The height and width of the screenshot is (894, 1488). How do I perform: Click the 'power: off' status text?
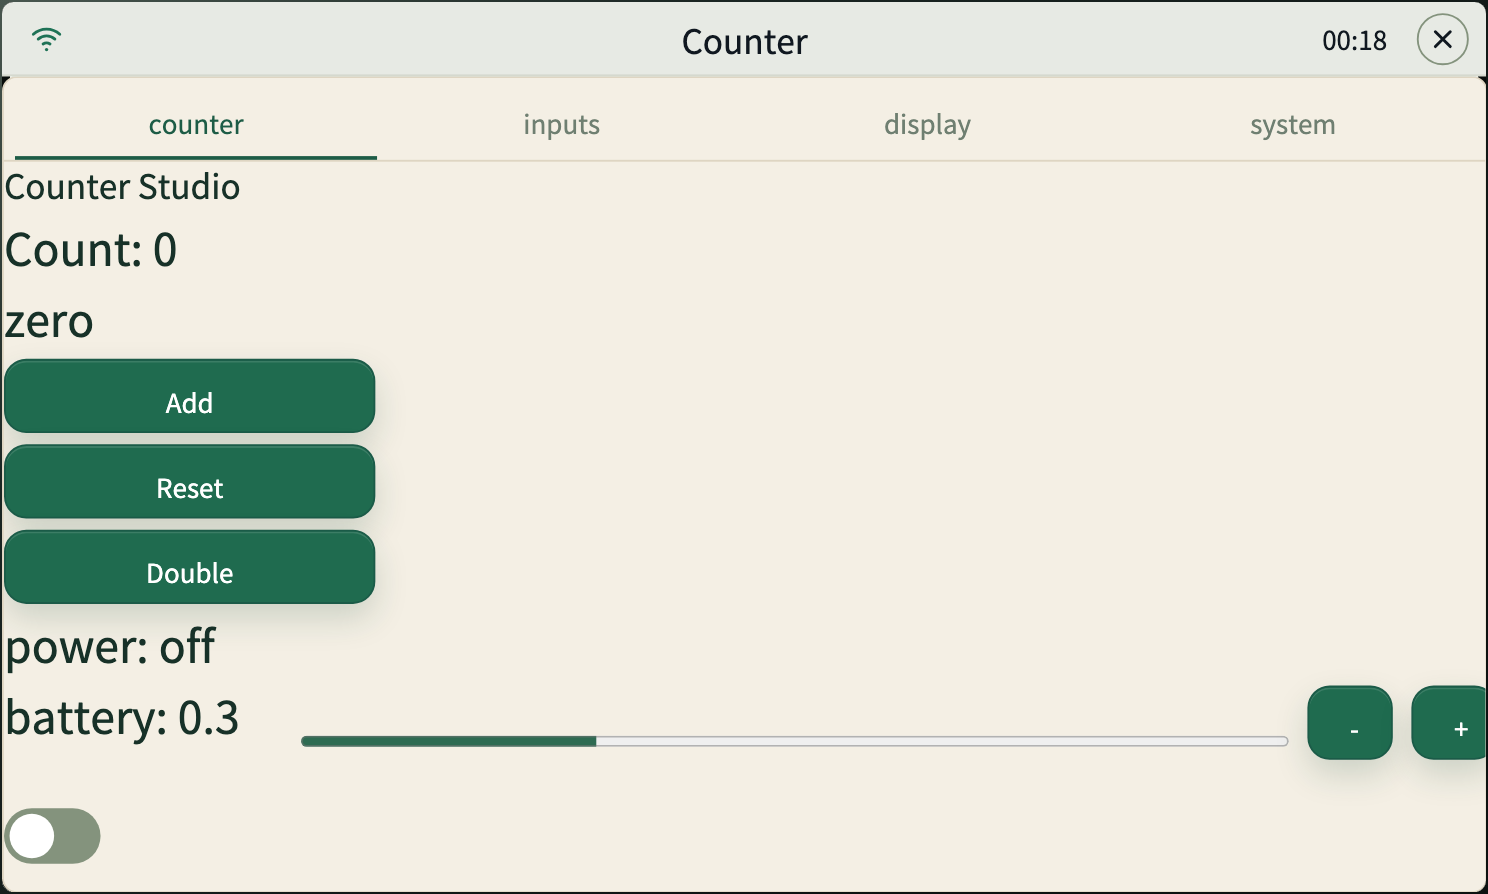coord(110,647)
